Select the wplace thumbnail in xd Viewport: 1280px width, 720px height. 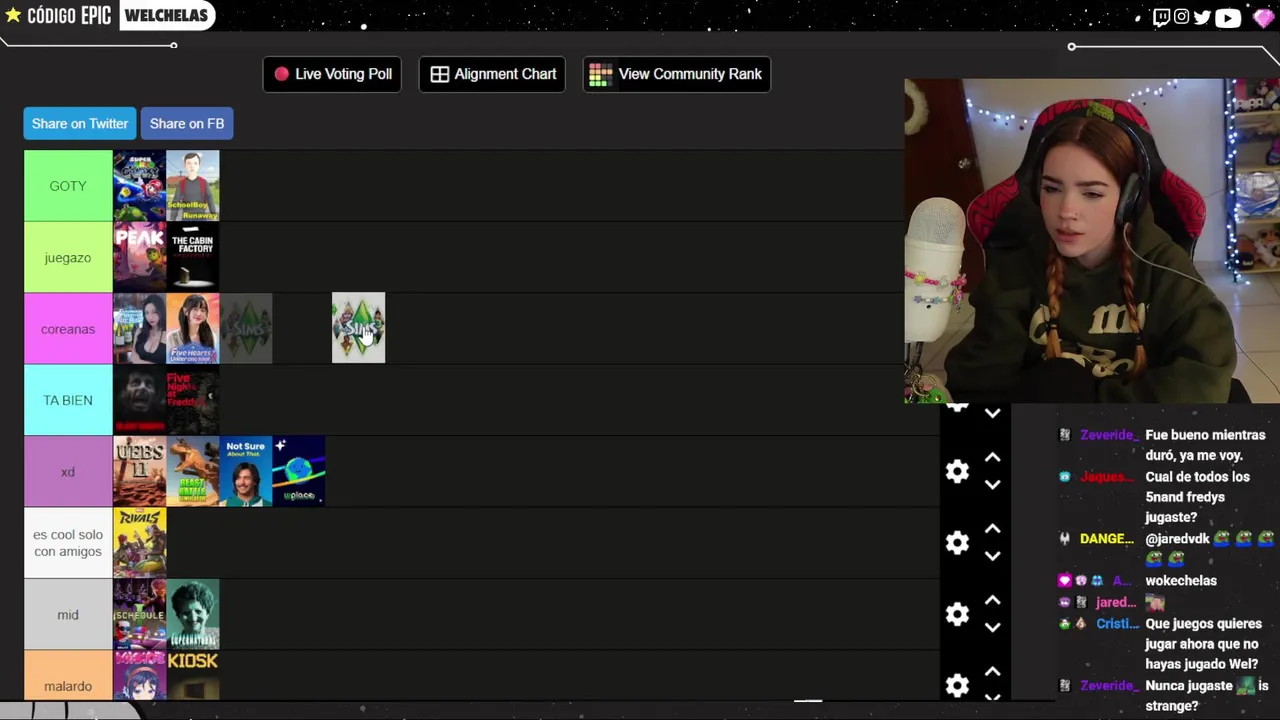(x=299, y=471)
